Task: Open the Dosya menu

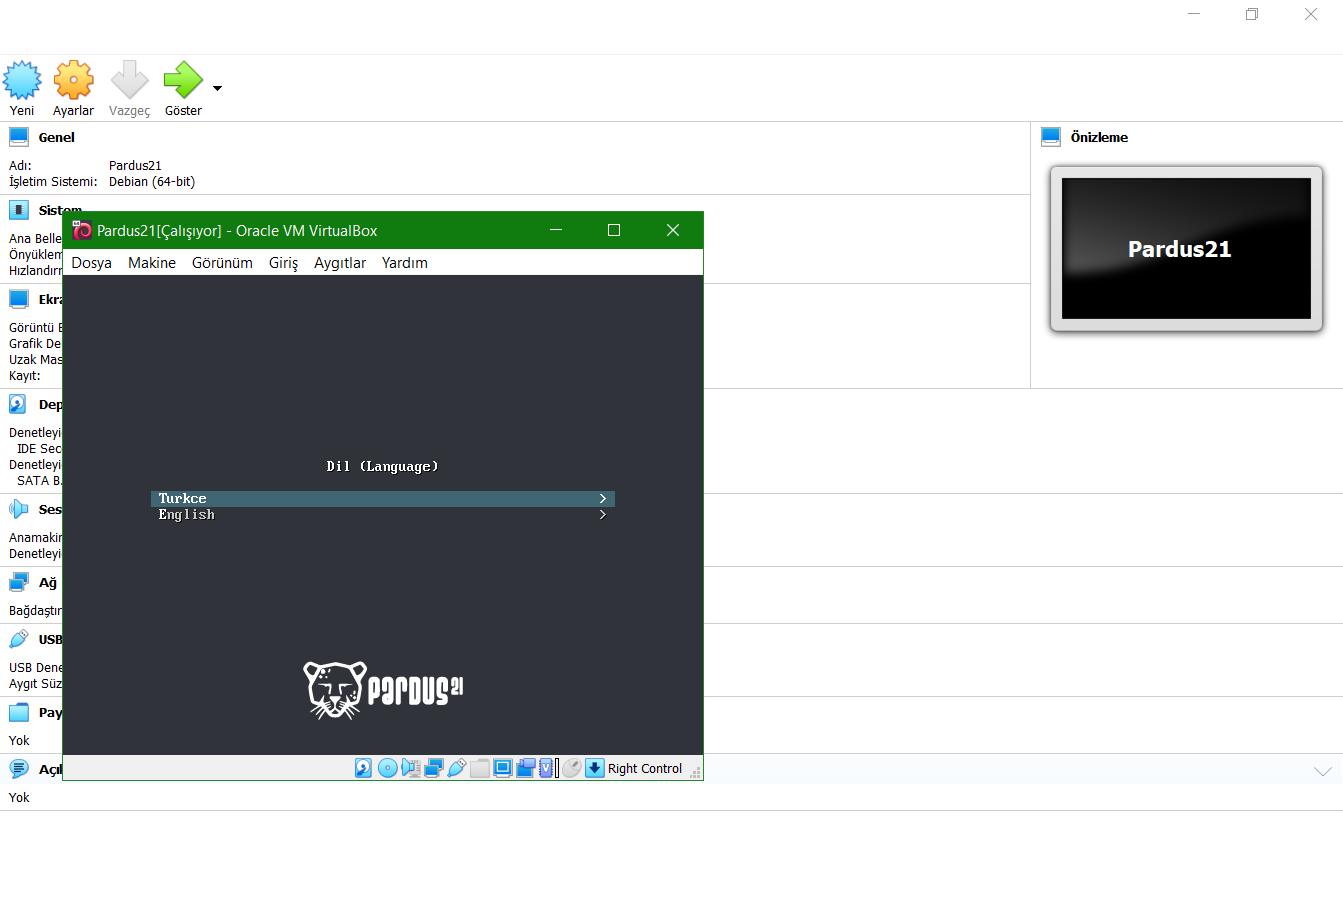Action: pyautogui.click(x=91, y=263)
